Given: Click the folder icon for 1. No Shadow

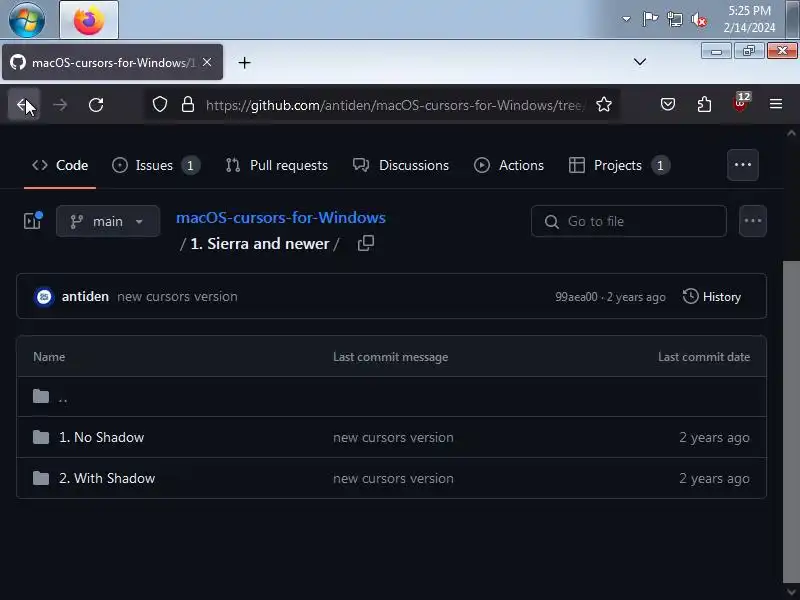Looking at the screenshot, I should click(x=41, y=437).
